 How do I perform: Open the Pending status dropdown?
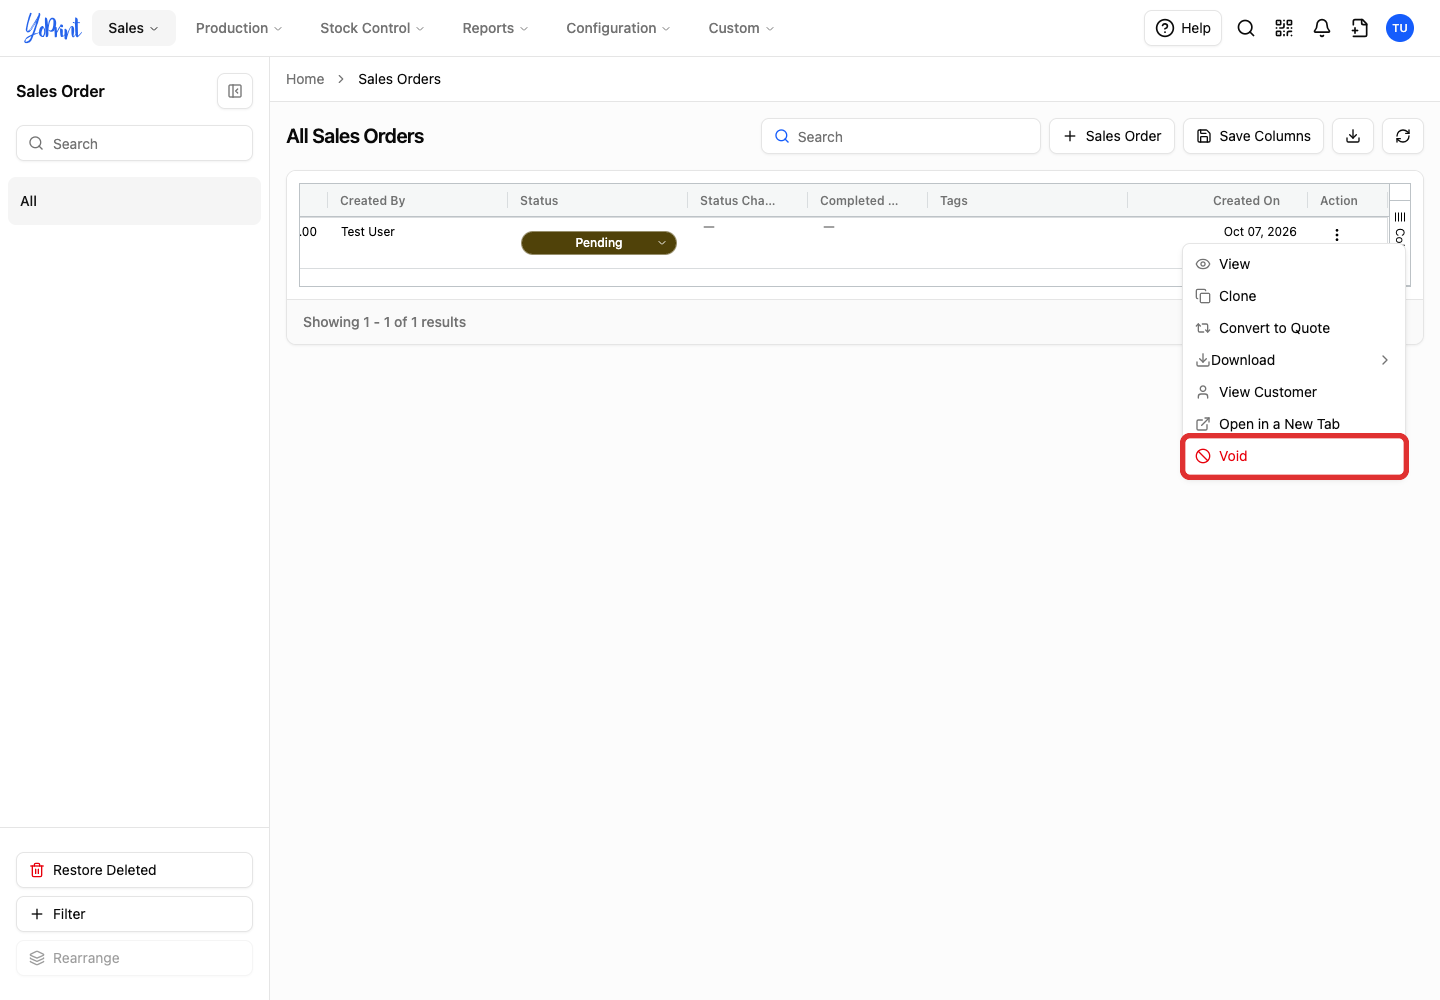599,243
